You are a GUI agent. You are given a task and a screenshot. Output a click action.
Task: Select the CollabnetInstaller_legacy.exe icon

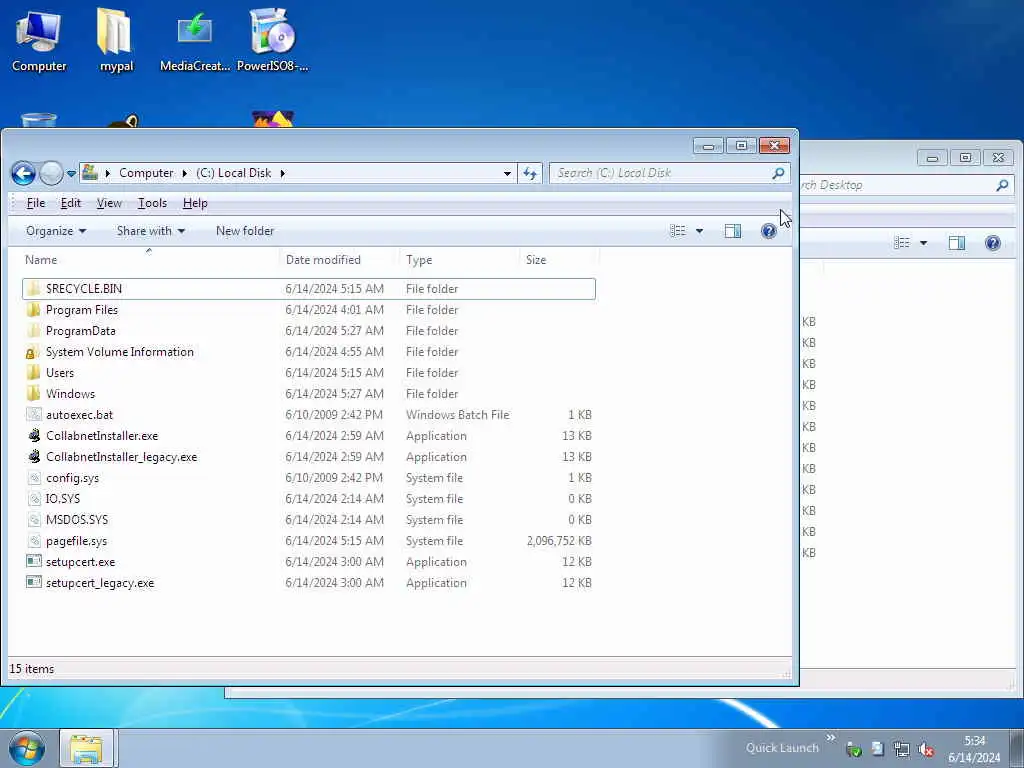coord(34,456)
